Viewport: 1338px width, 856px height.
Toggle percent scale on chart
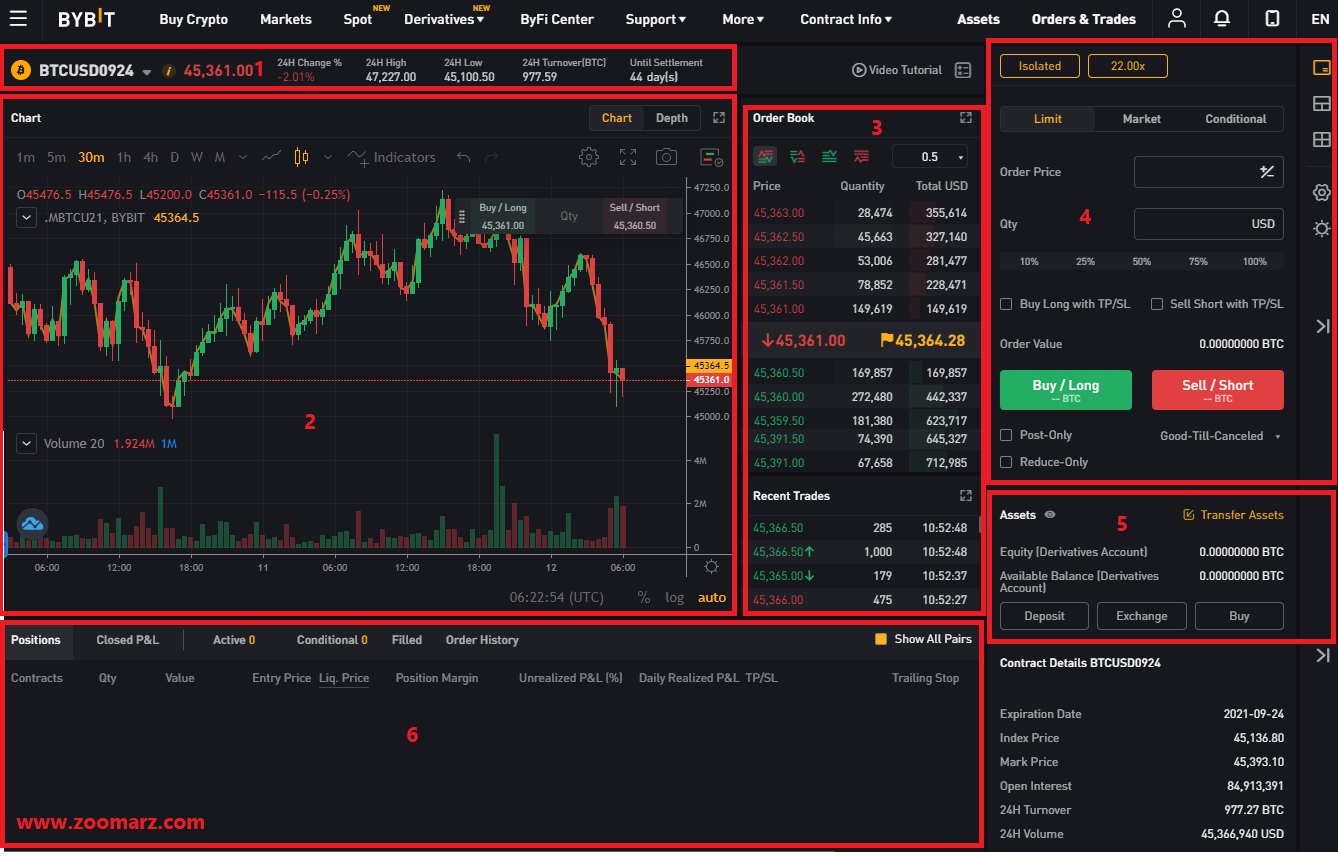pos(644,597)
